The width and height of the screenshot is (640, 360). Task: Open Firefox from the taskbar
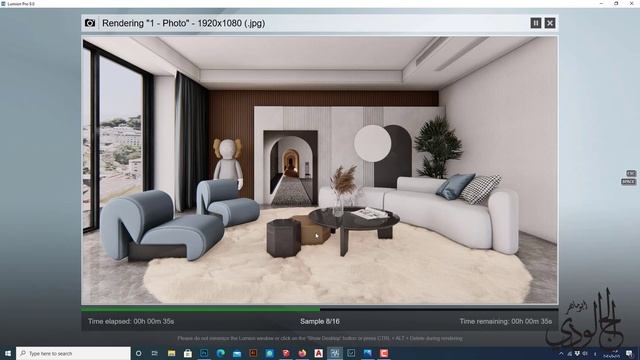pyautogui.click(x=302, y=353)
